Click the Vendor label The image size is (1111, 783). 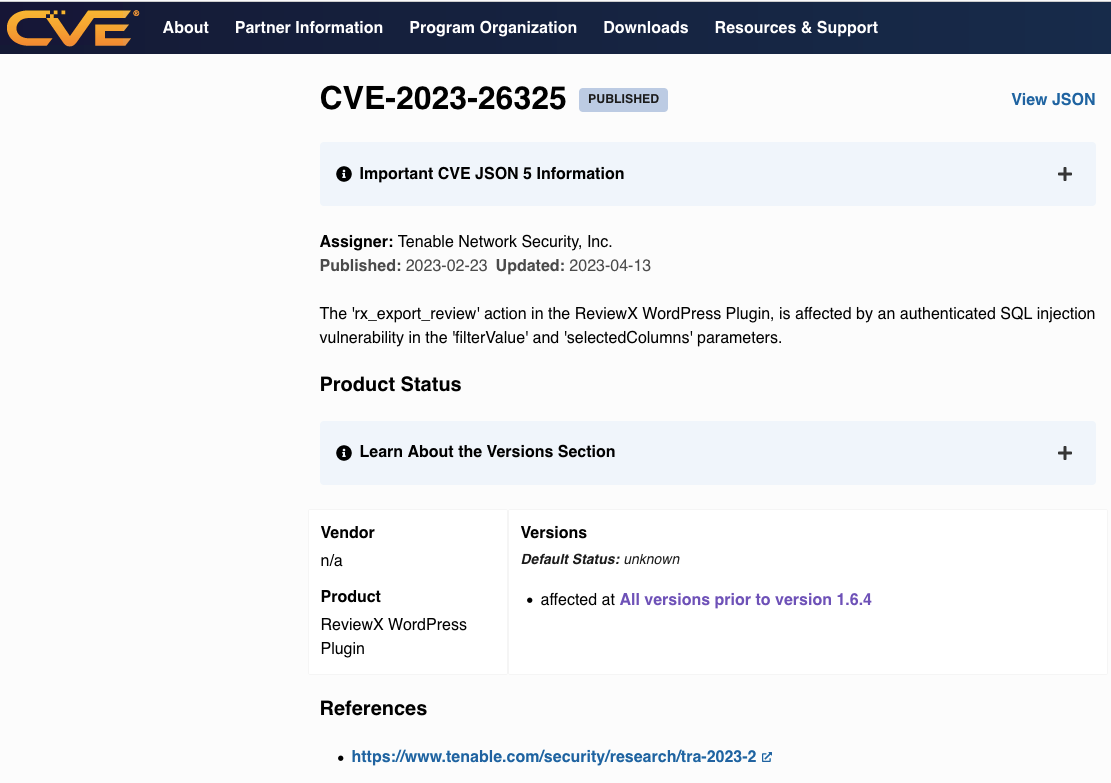click(347, 532)
